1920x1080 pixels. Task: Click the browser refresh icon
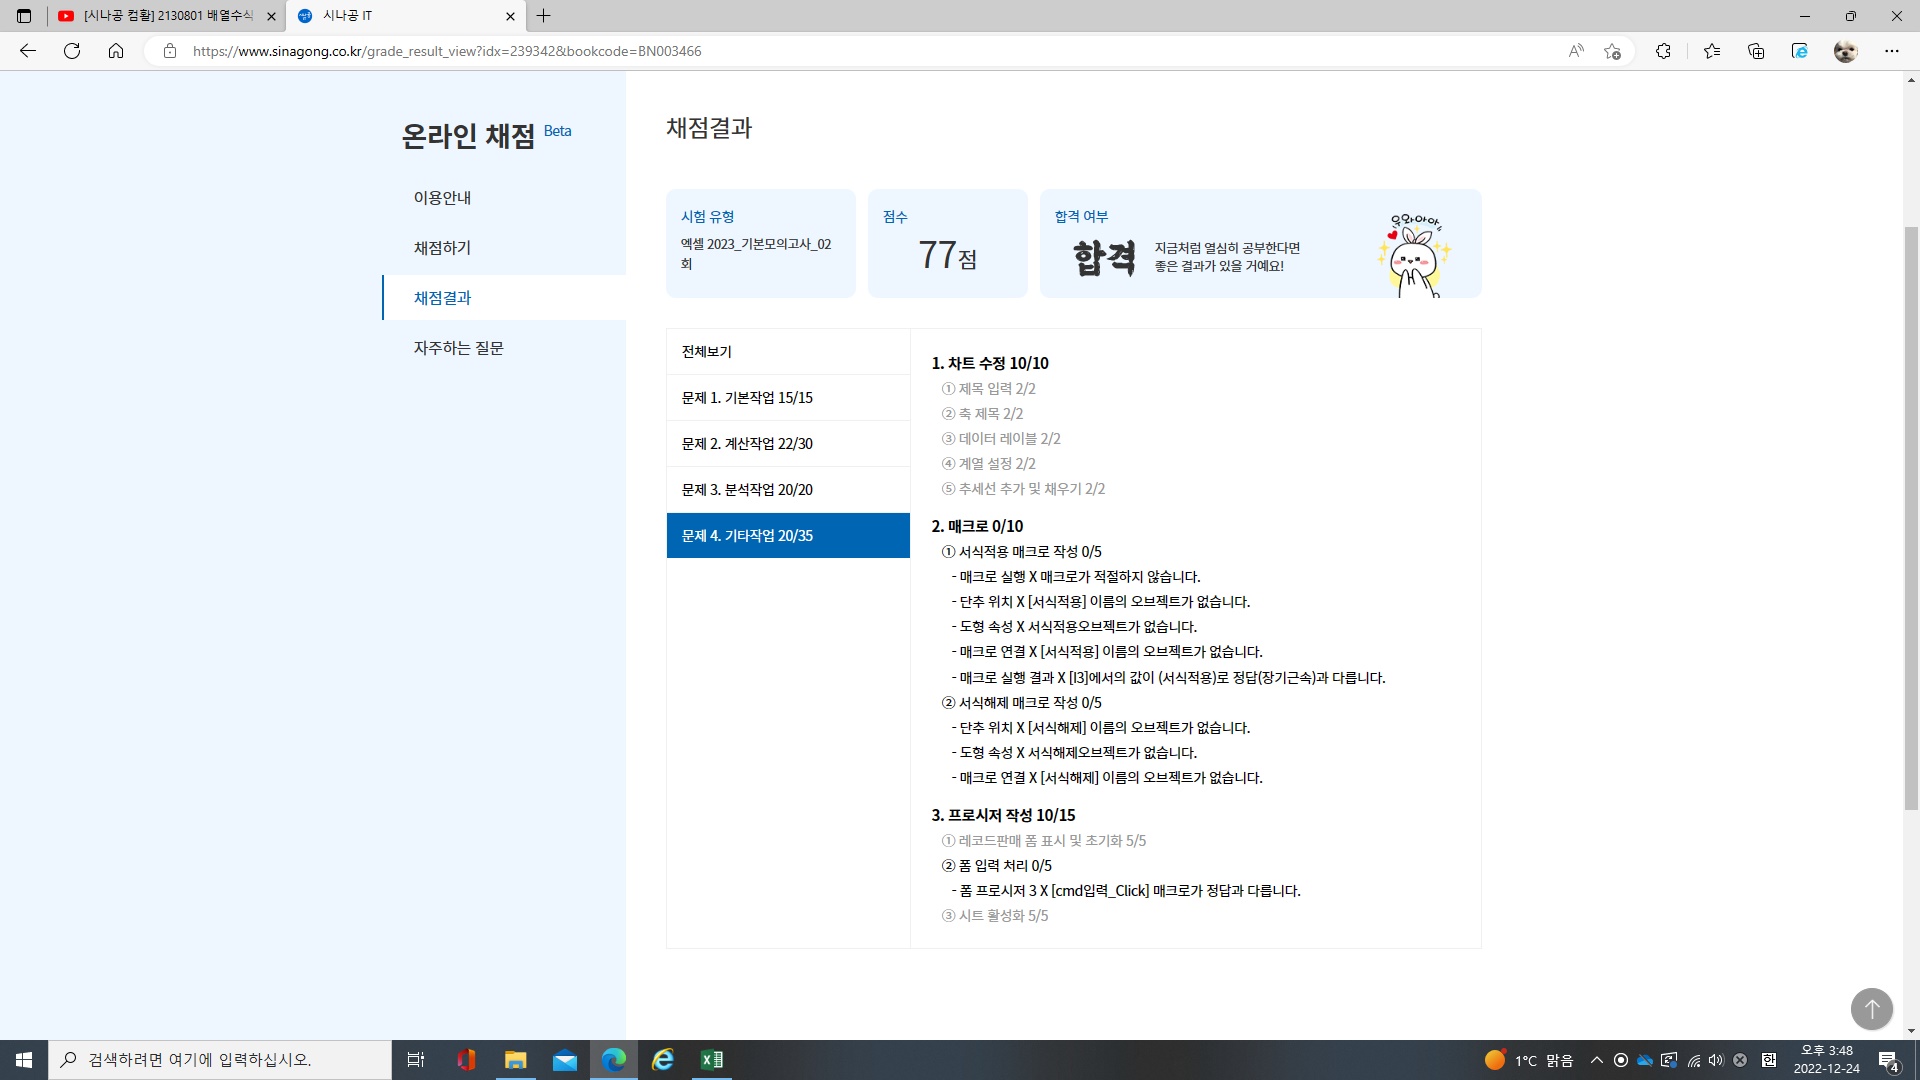pyautogui.click(x=72, y=51)
